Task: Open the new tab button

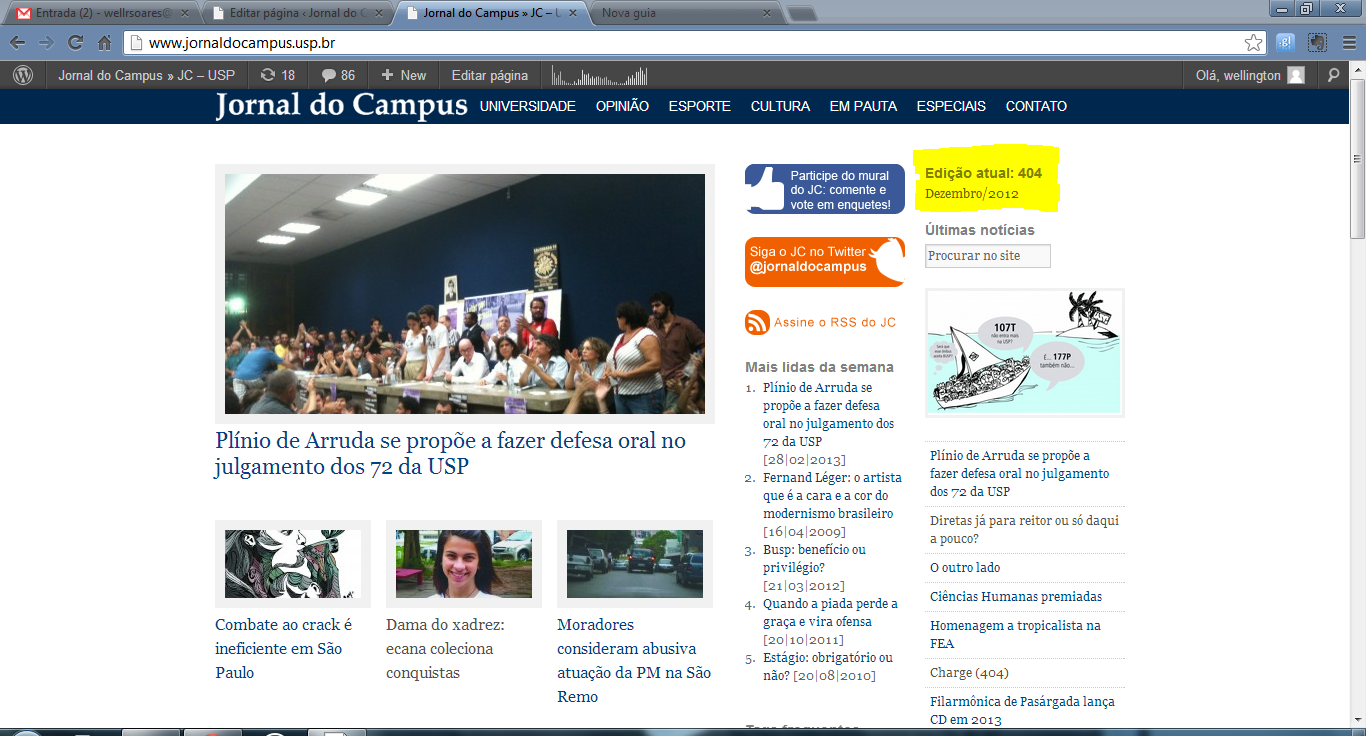Action: point(802,14)
